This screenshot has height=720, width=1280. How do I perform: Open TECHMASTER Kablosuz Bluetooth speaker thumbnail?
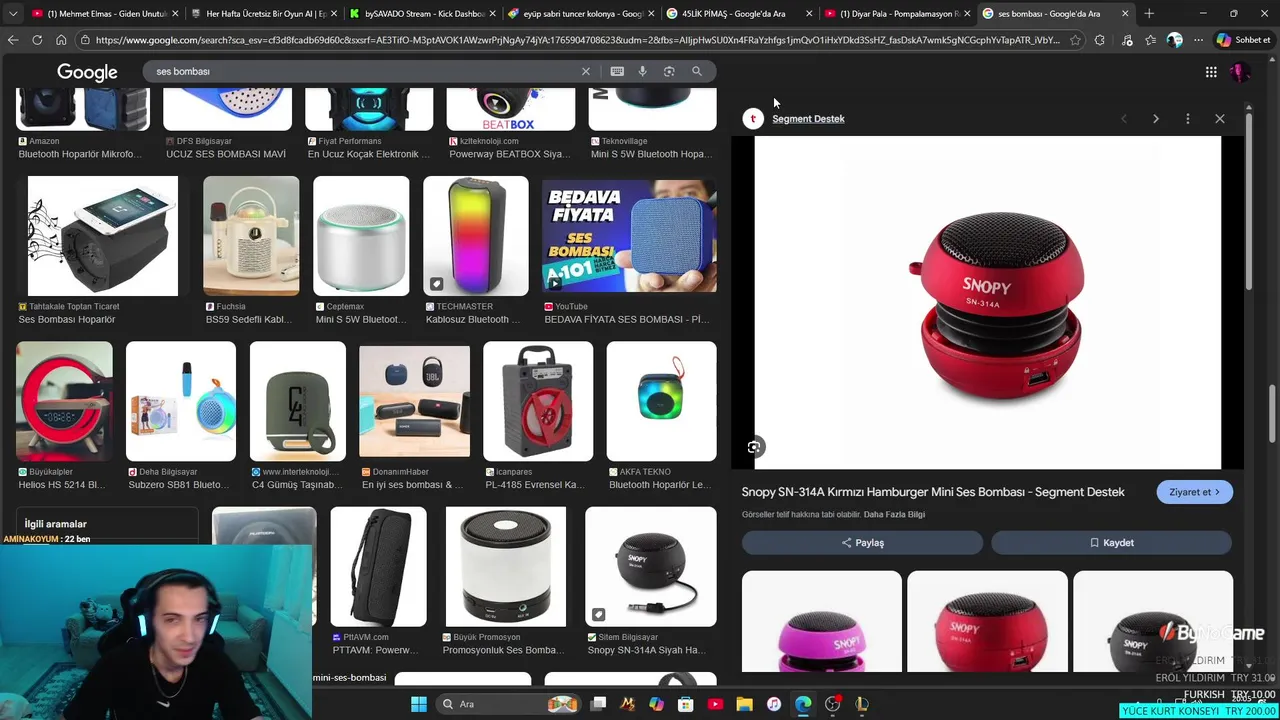[476, 236]
